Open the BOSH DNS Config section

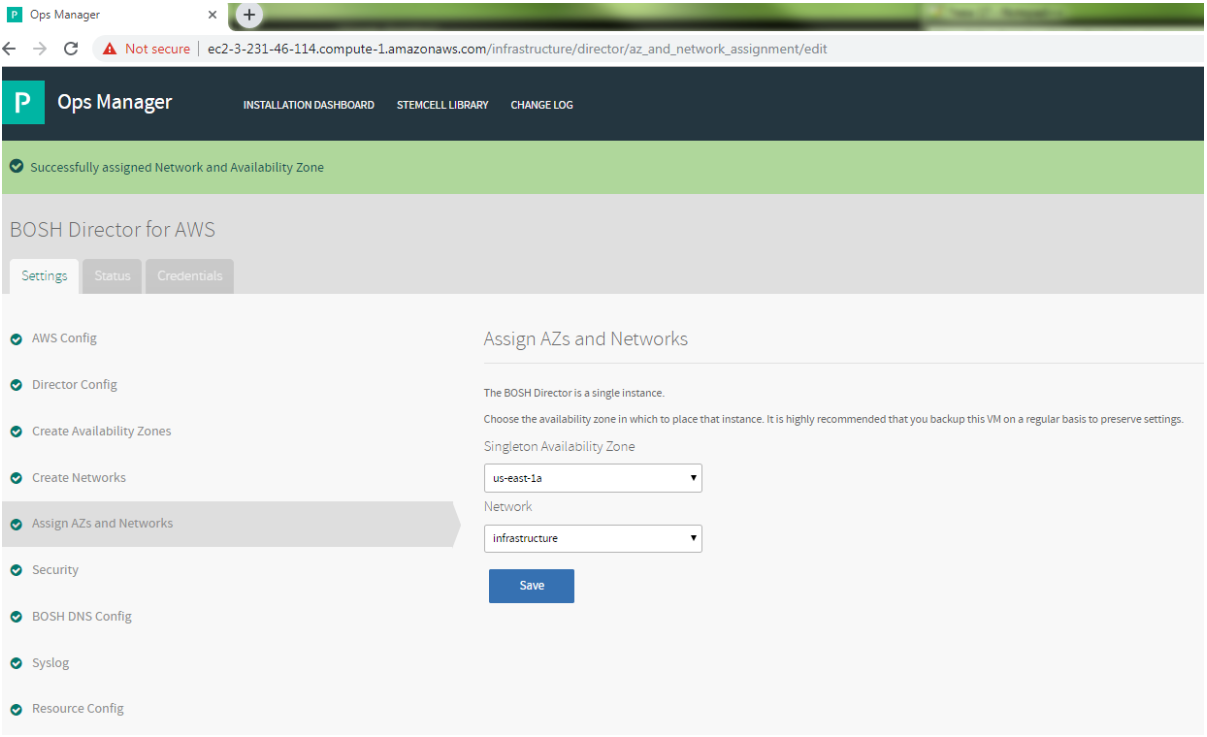point(82,616)
